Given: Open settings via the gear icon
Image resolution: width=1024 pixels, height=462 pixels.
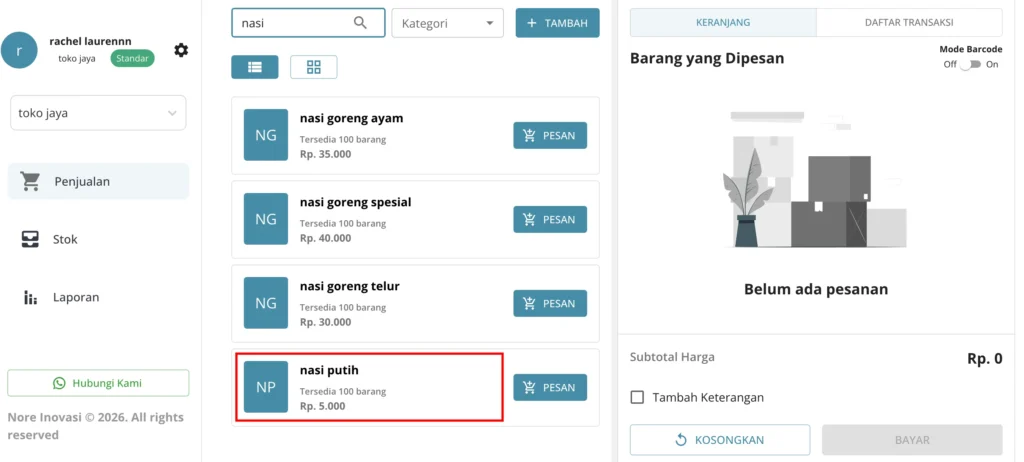Looking at the screenshot, I should [181, 50].
